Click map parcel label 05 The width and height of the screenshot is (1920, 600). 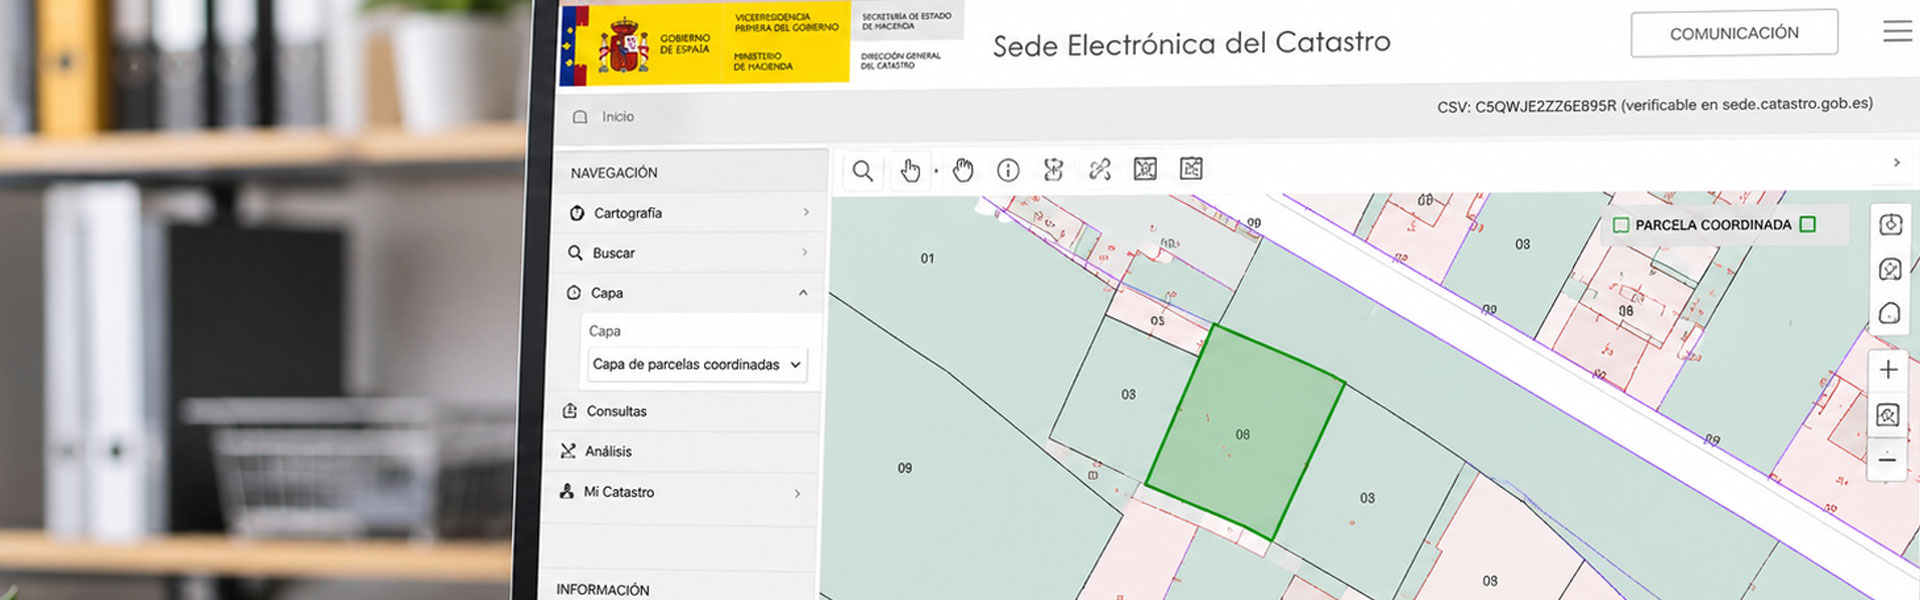click(x=1157, y=321)
